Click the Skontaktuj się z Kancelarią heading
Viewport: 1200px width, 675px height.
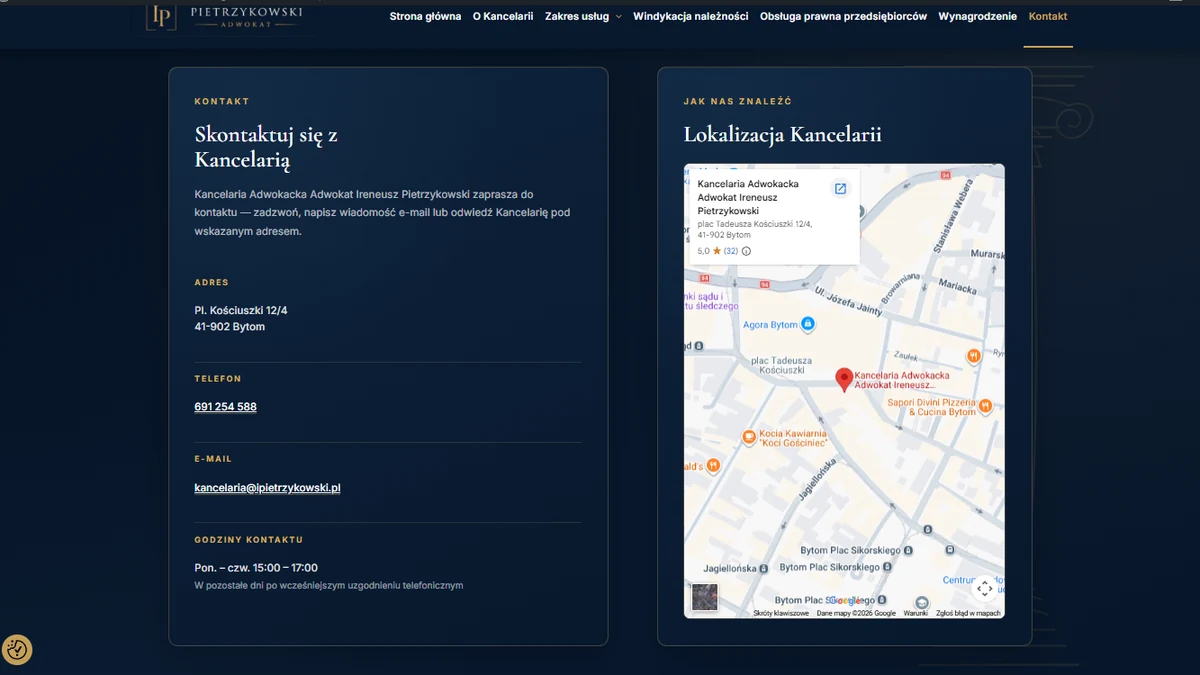tap(266, 147)
